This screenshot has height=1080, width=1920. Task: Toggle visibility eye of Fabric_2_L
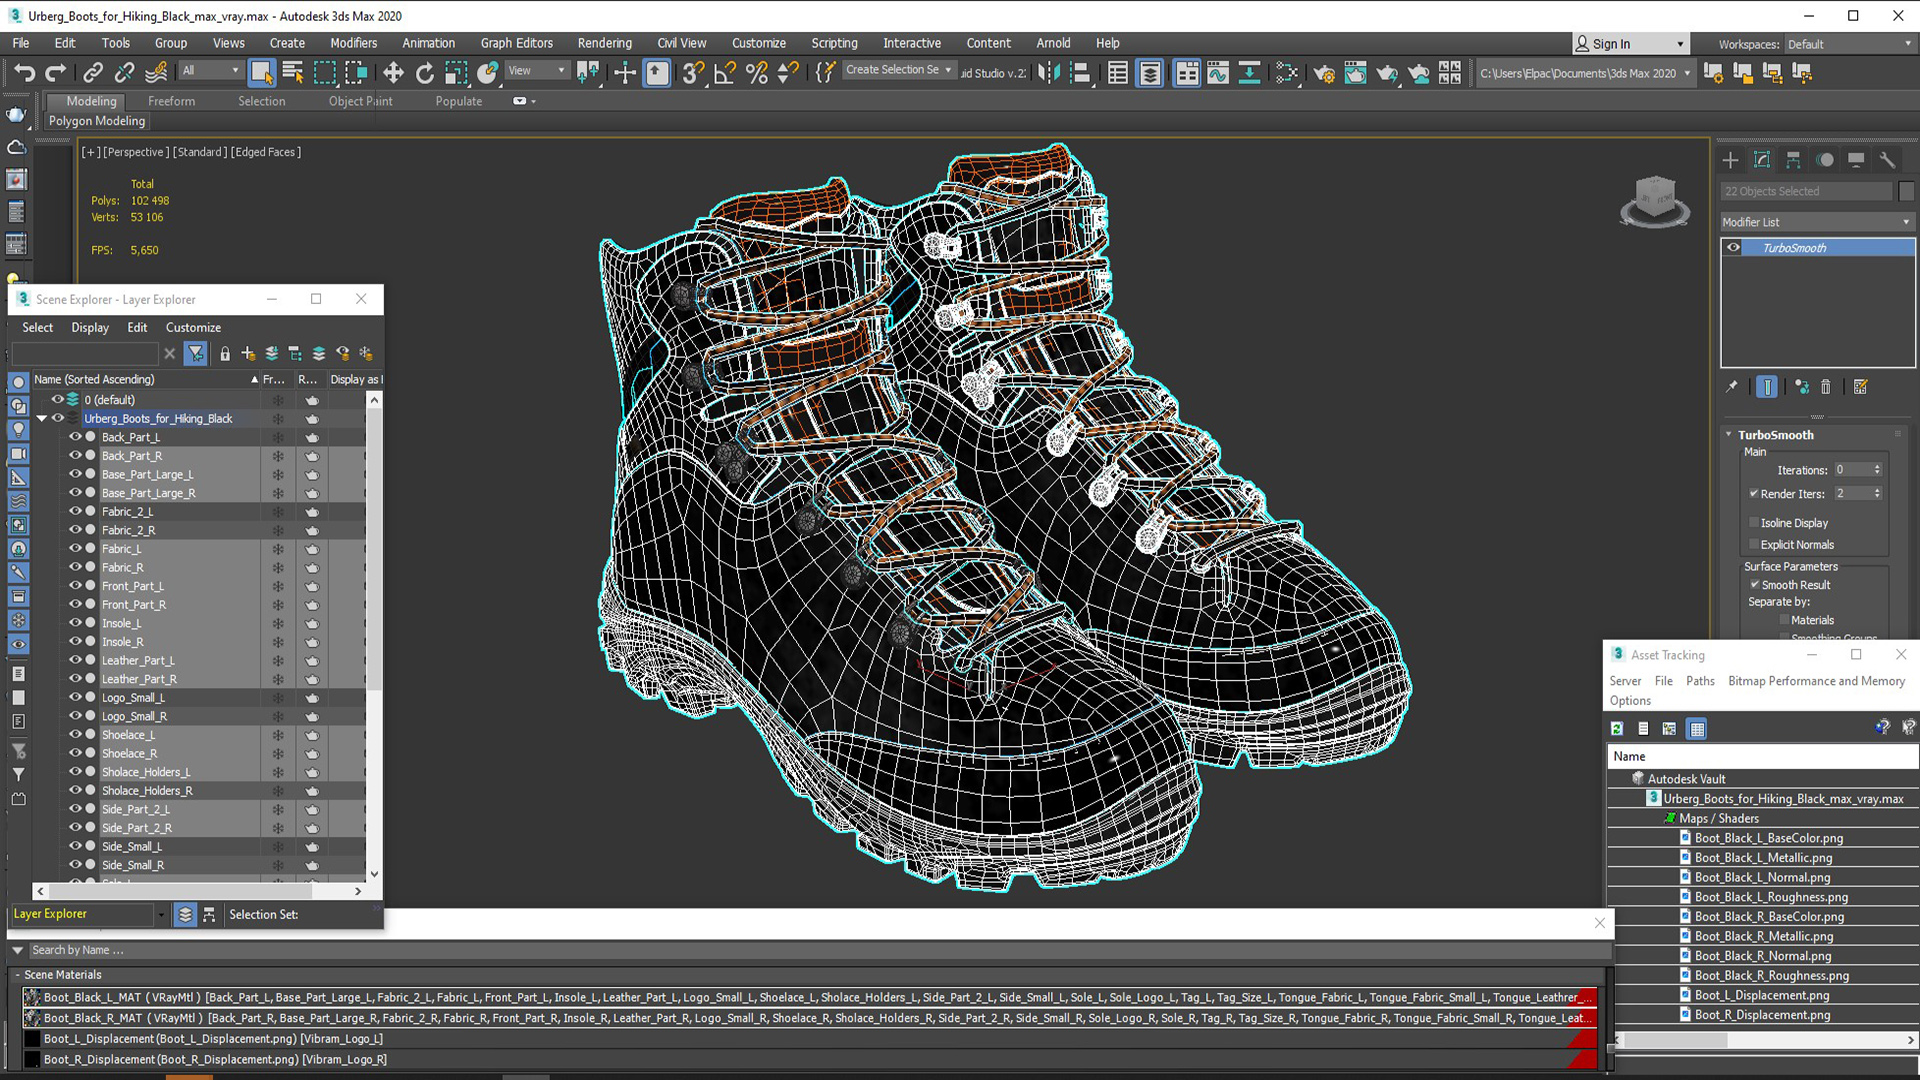(x=75, y=511)
